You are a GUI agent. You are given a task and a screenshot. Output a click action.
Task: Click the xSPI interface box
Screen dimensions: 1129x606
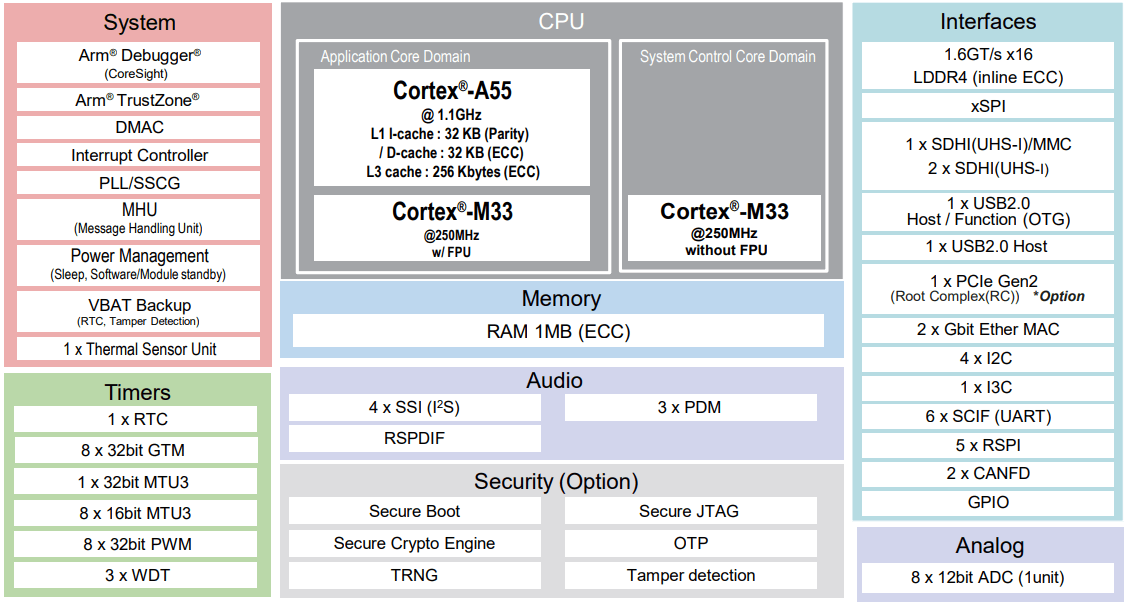click(x=987, y=106)
